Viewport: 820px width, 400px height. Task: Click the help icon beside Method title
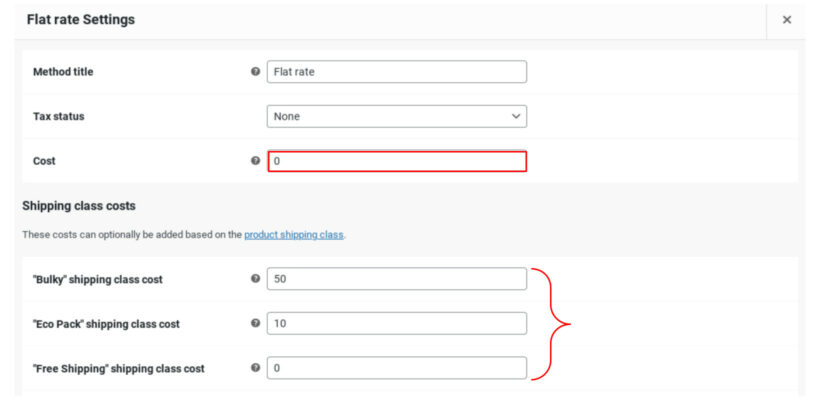255,72
